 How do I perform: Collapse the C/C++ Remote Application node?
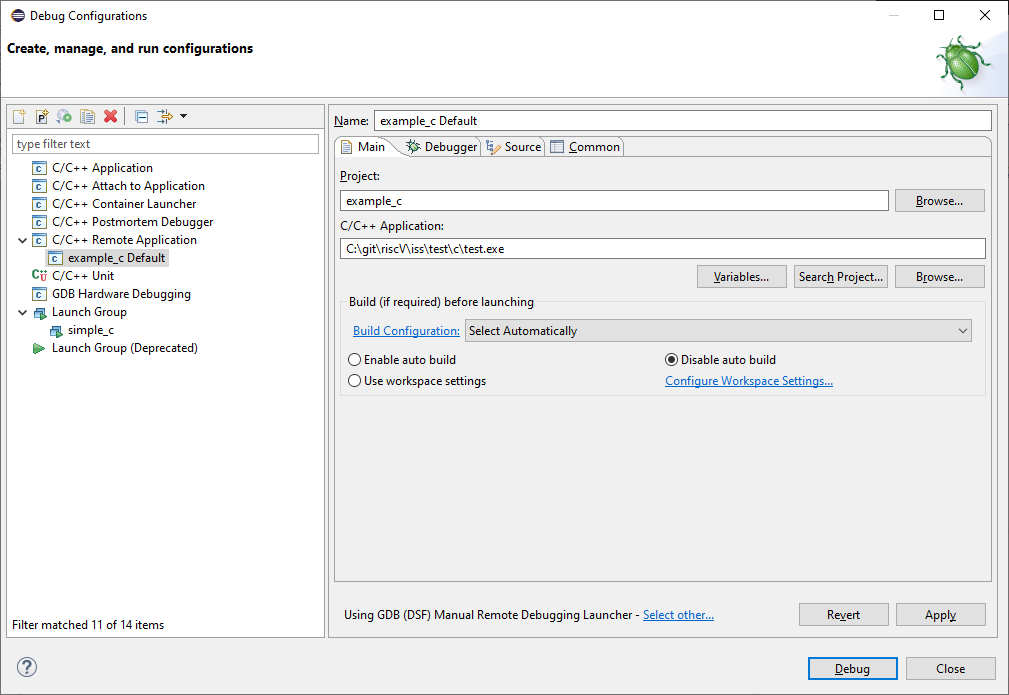coord(23,240)
